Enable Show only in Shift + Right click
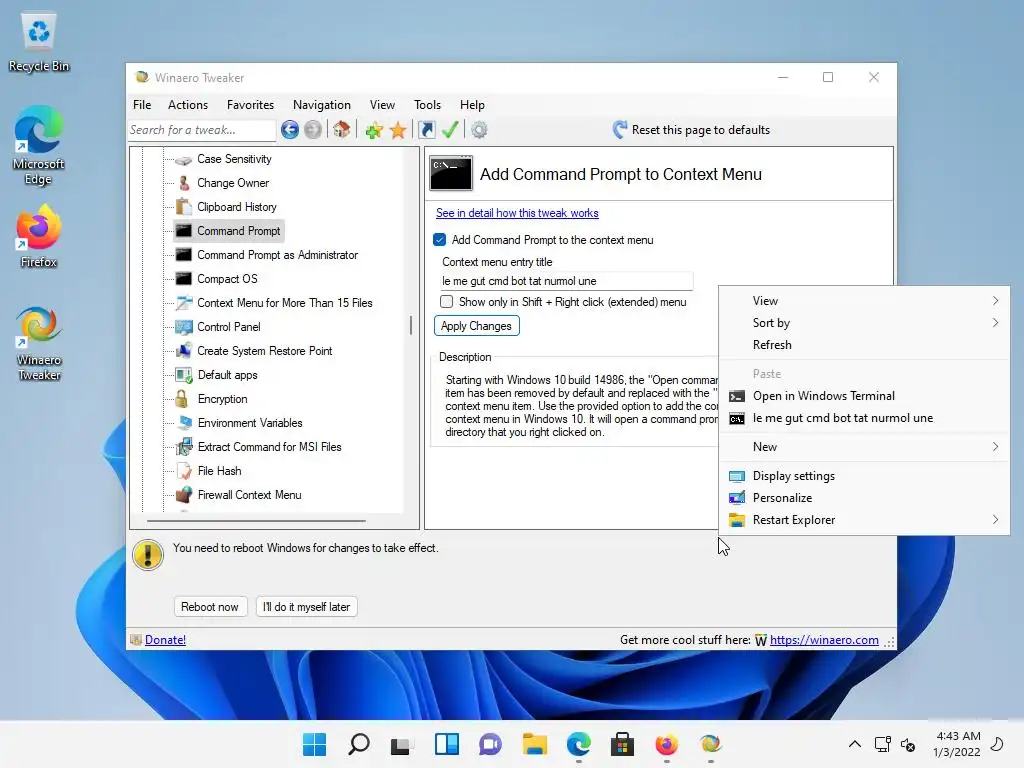1024x768 pixels. [x=447, y=302]
